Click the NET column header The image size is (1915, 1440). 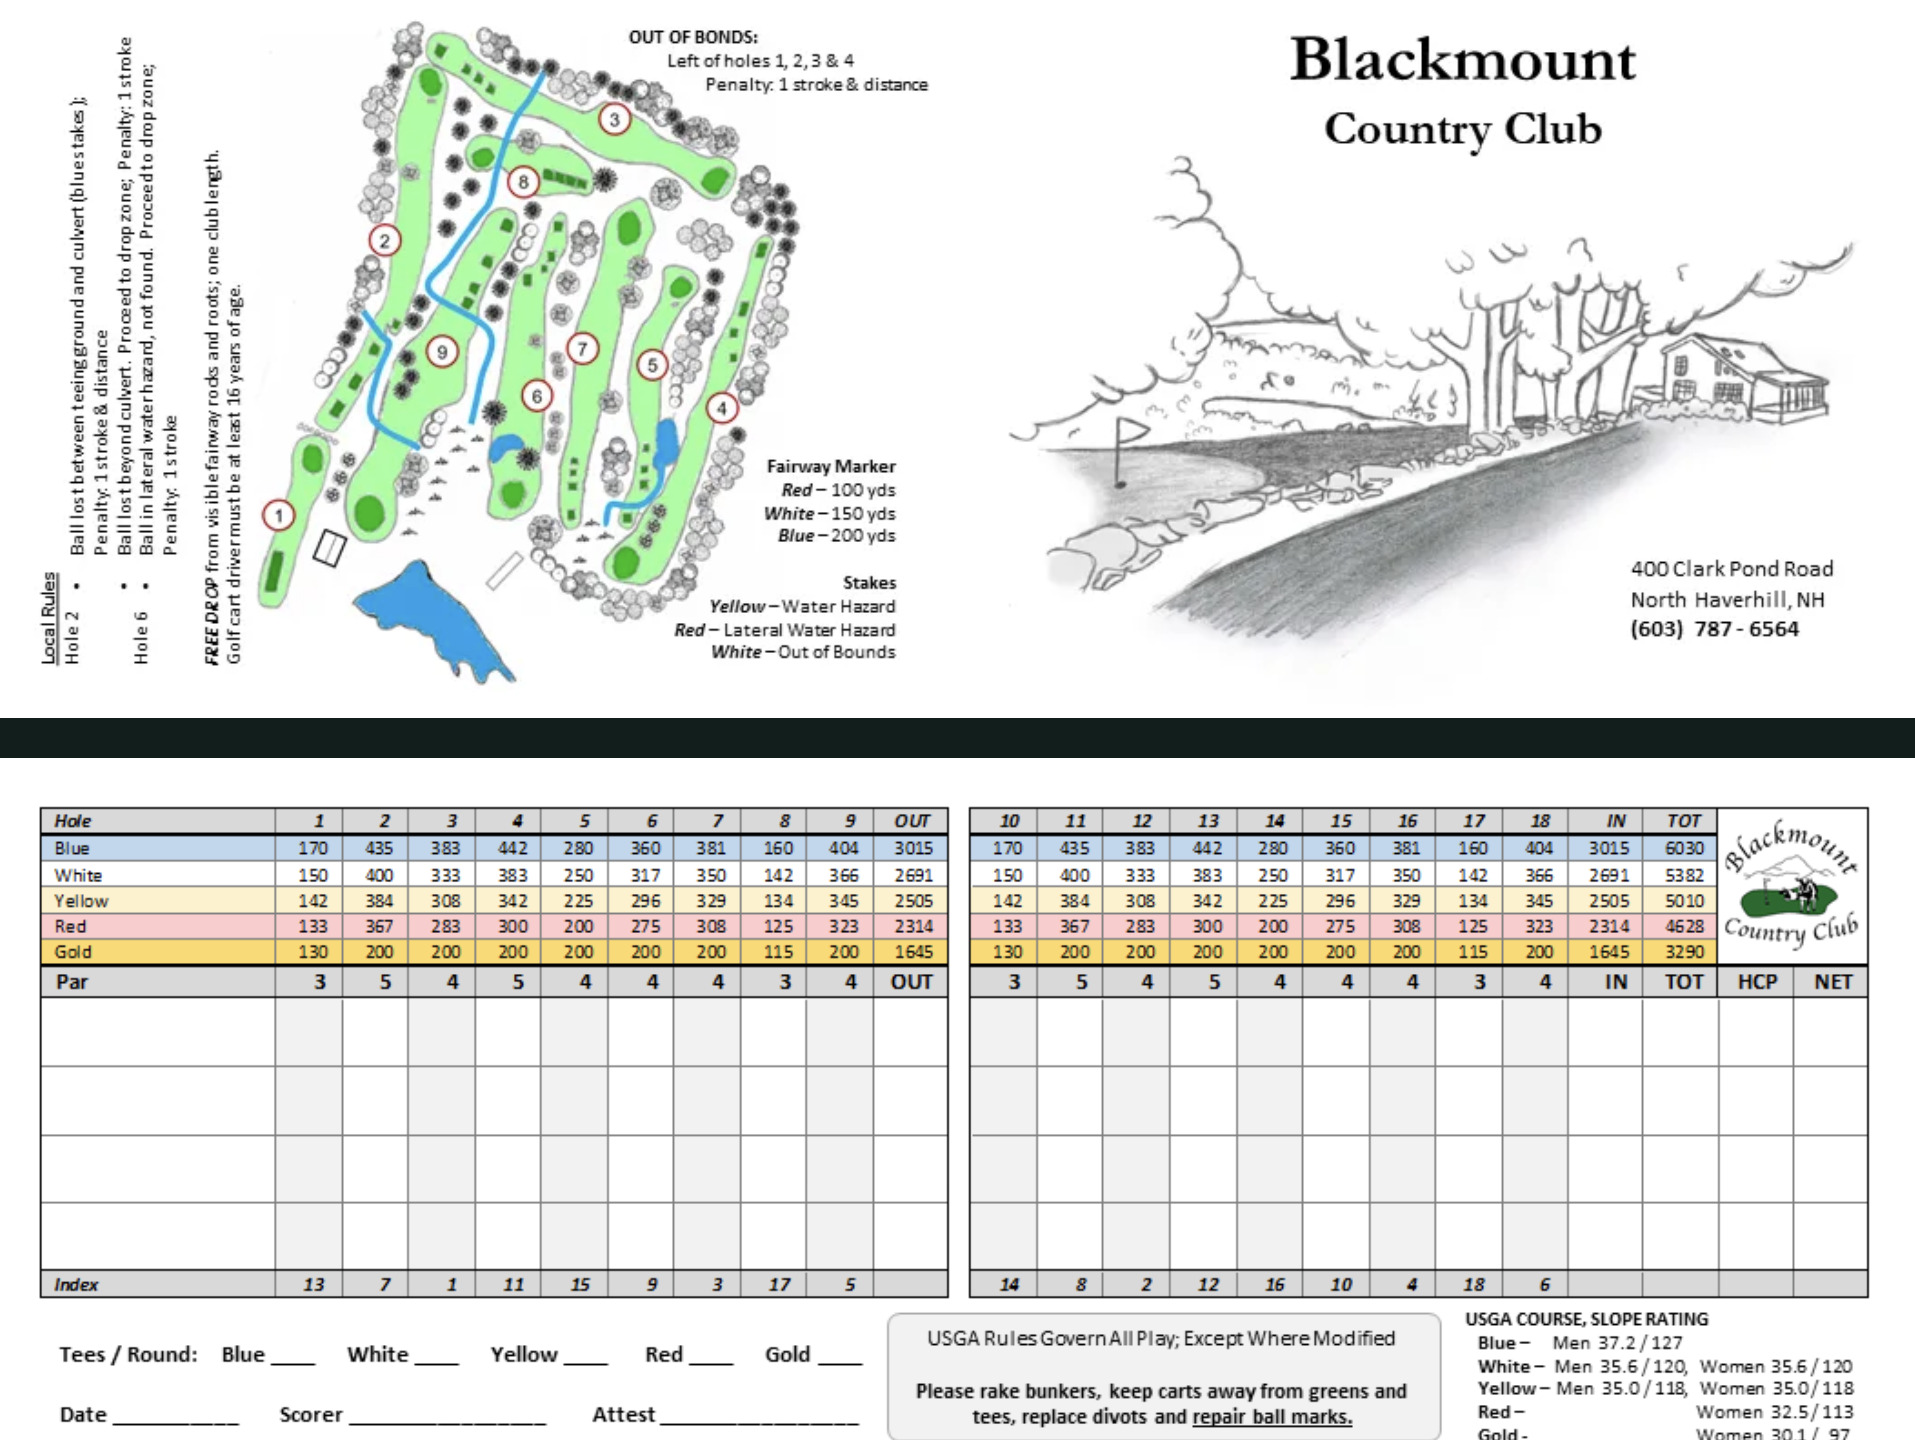click(x=1833, y=982)
